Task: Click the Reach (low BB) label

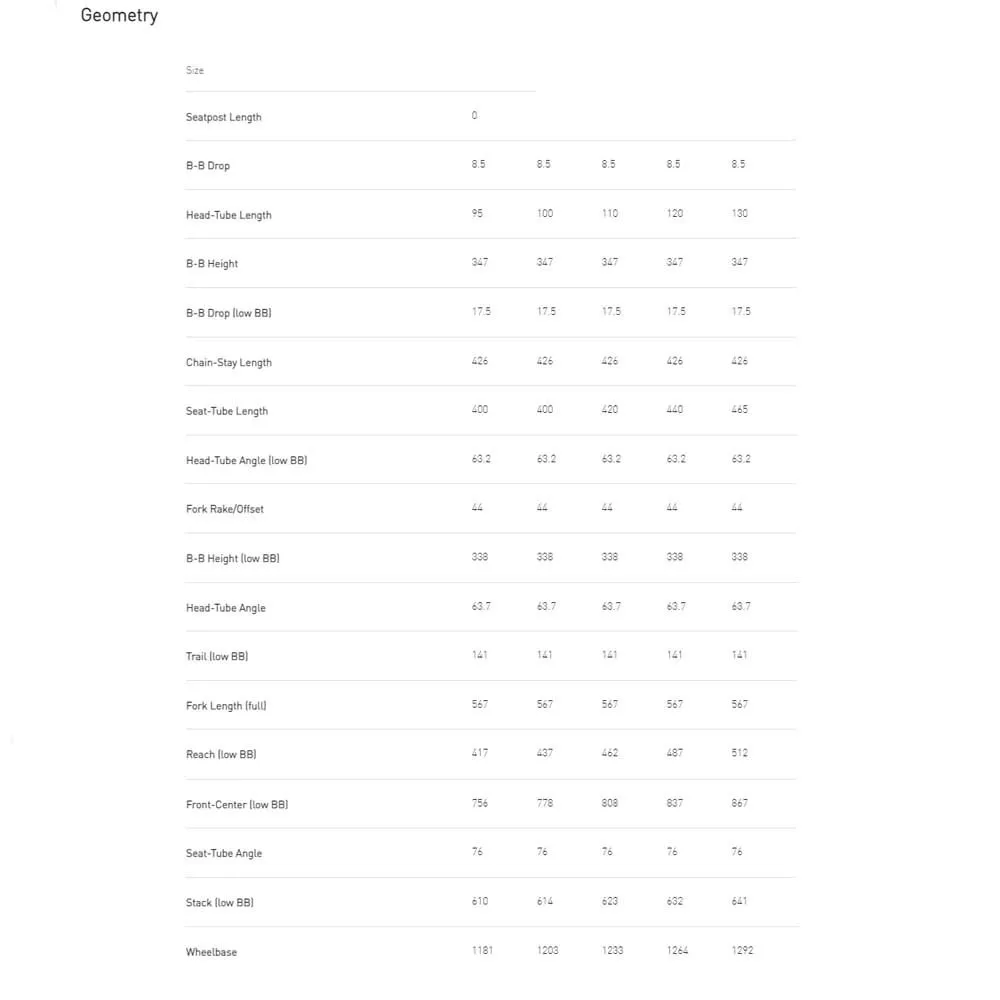Action: (x=221, y=754)
